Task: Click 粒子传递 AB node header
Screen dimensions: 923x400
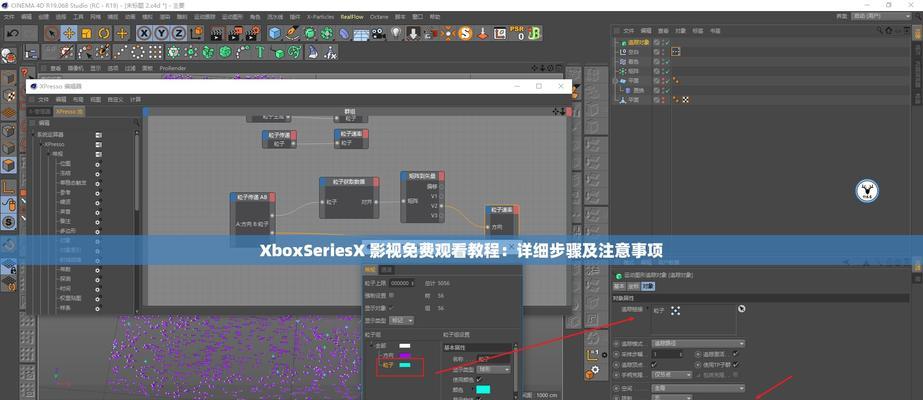Action: (x=253, y=198)
